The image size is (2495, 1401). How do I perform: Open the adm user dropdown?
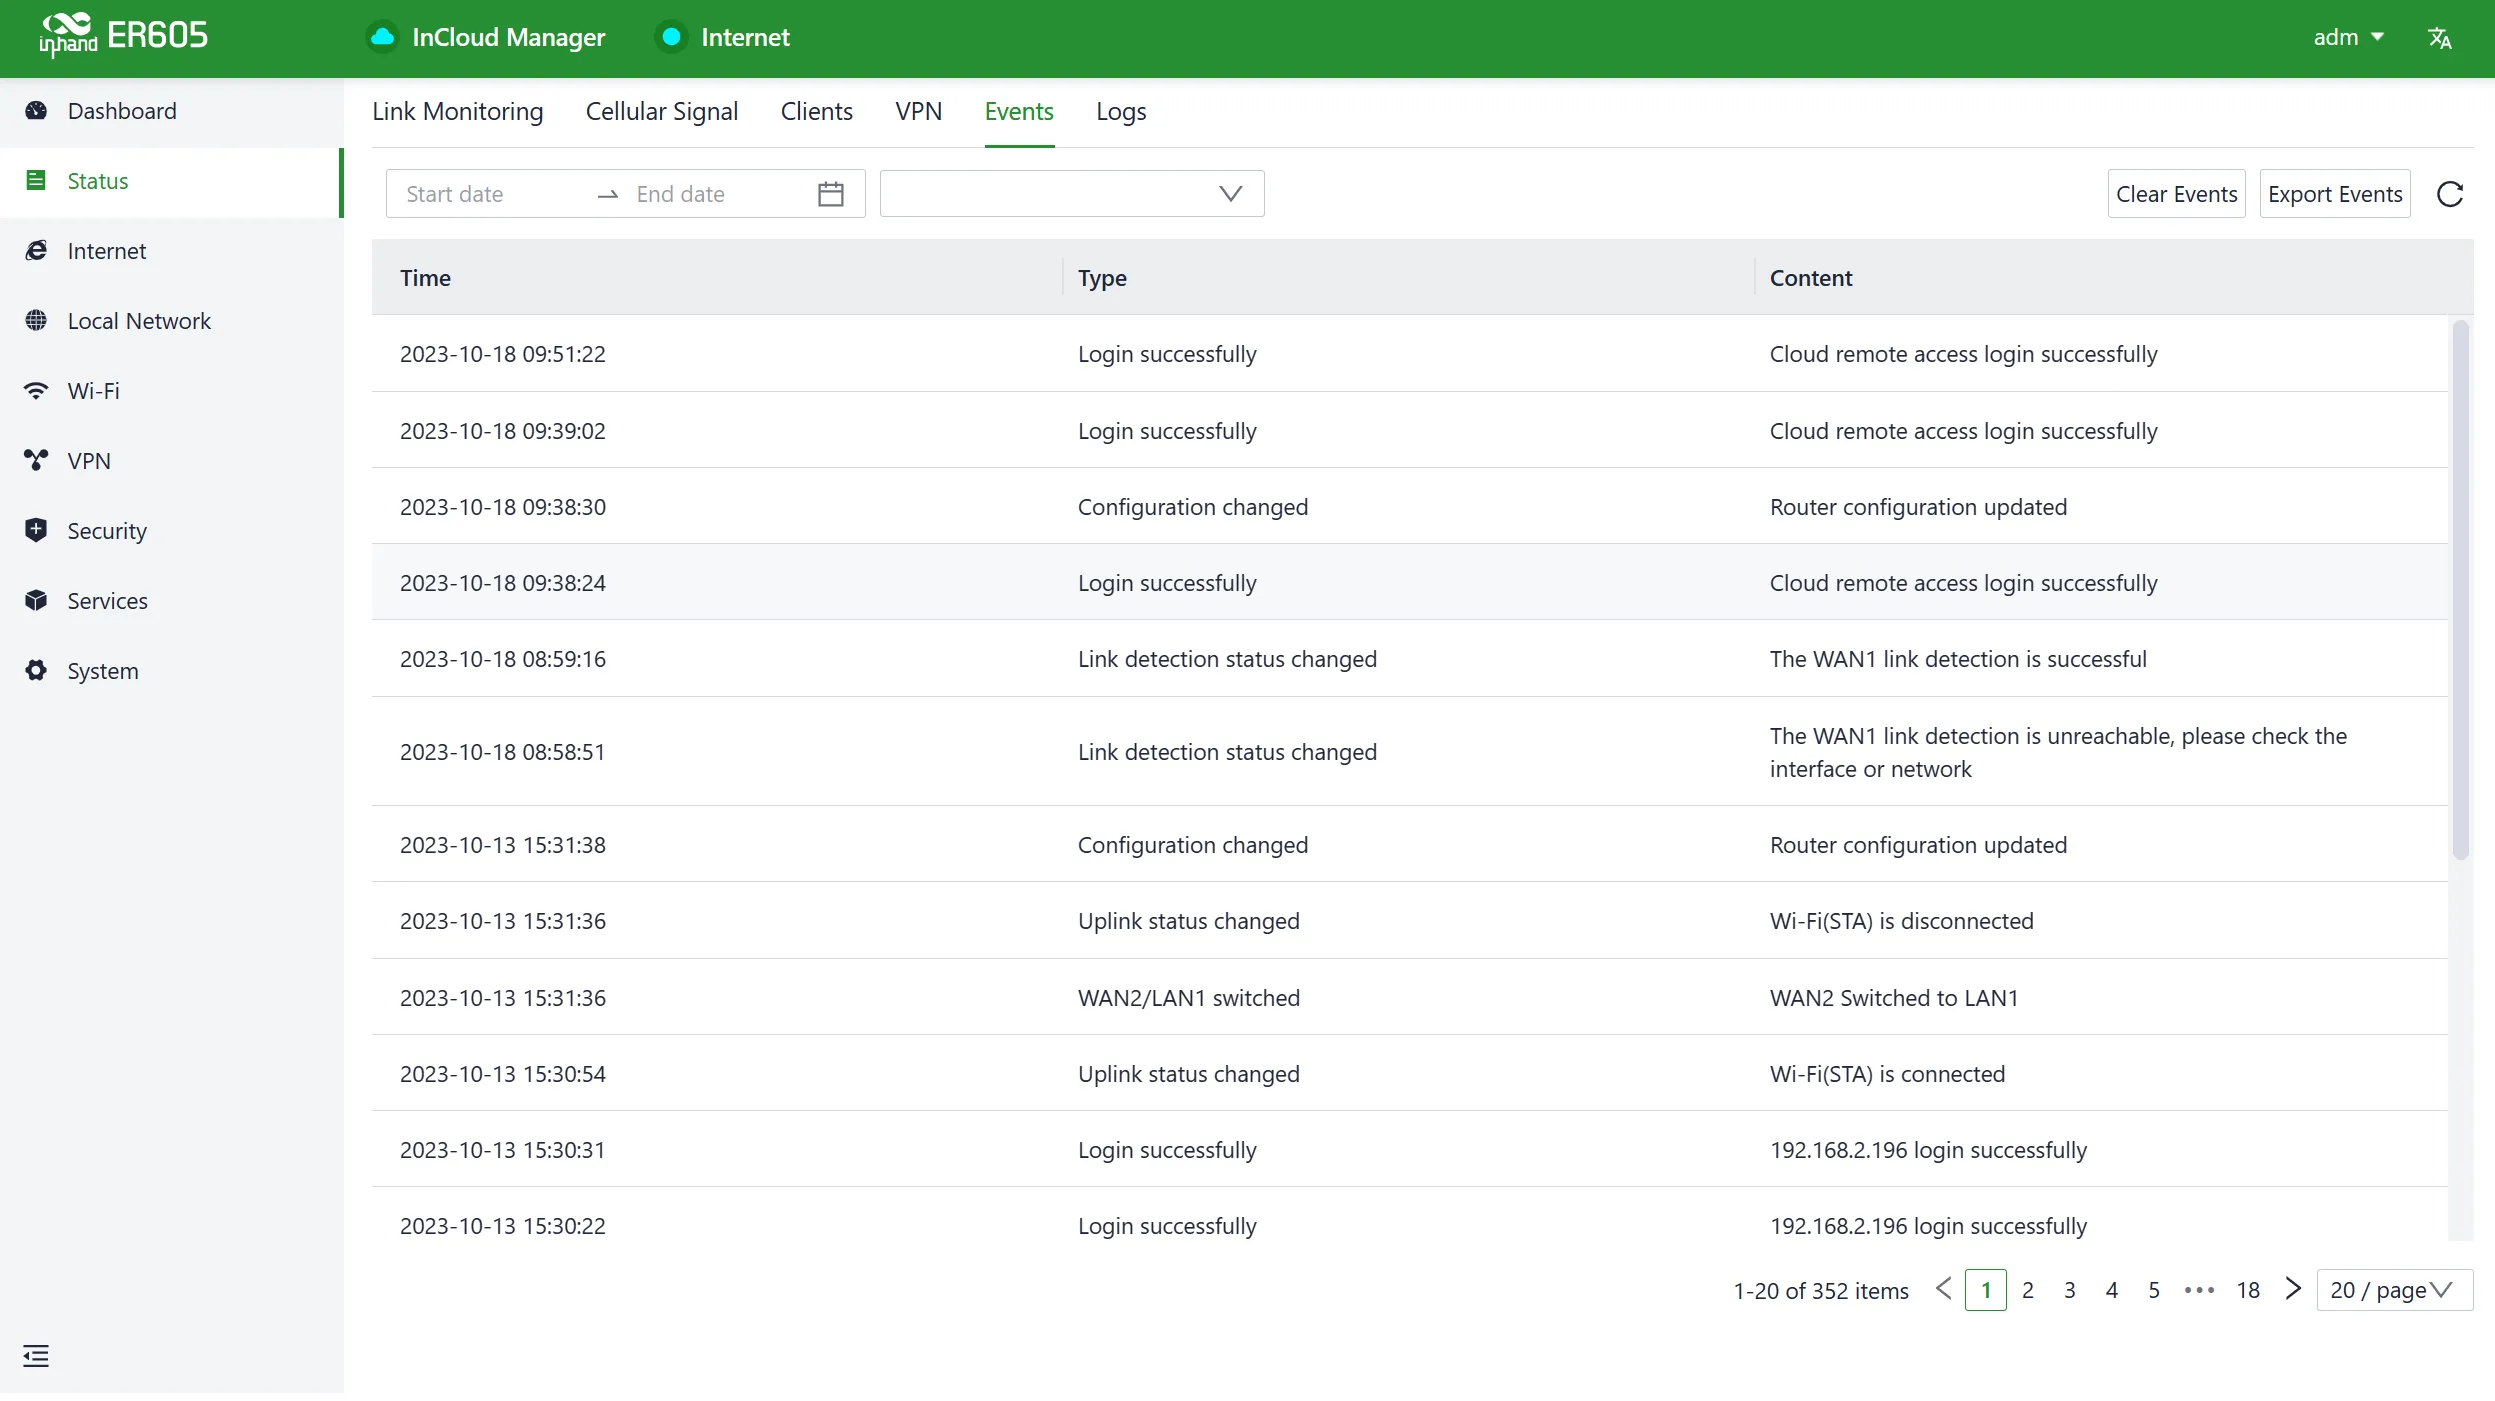2348,37
